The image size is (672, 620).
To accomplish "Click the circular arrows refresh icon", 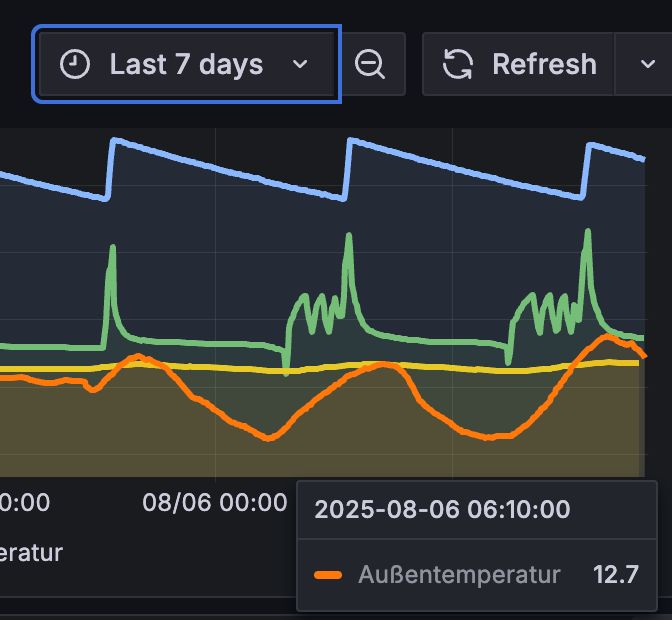I will click(458, 65).
